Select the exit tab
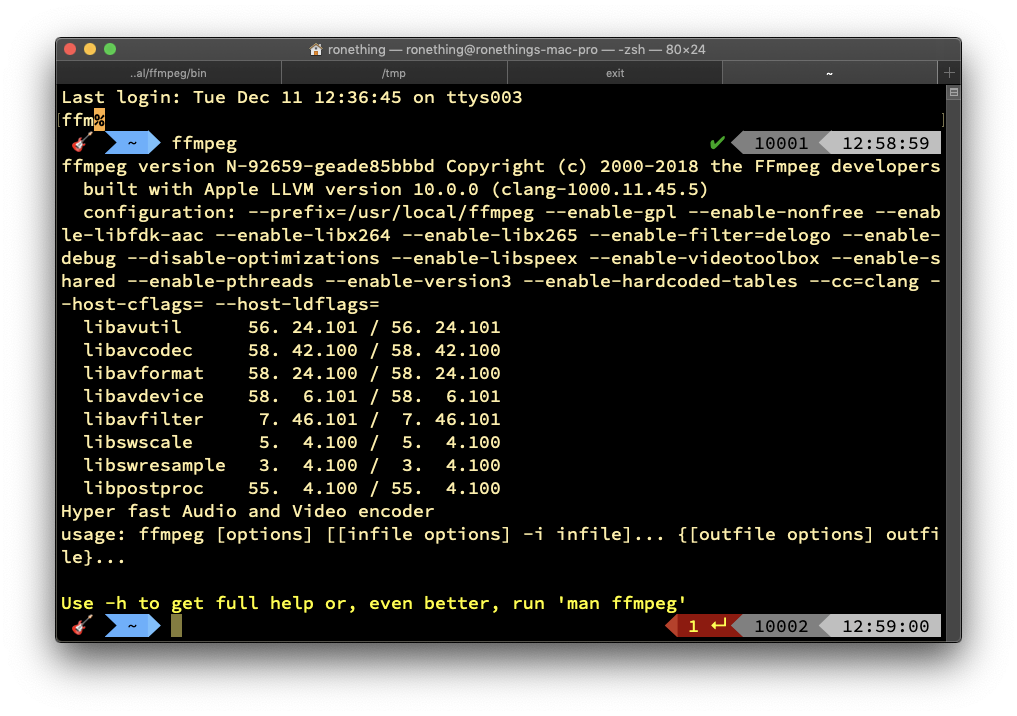 [615, 73]
